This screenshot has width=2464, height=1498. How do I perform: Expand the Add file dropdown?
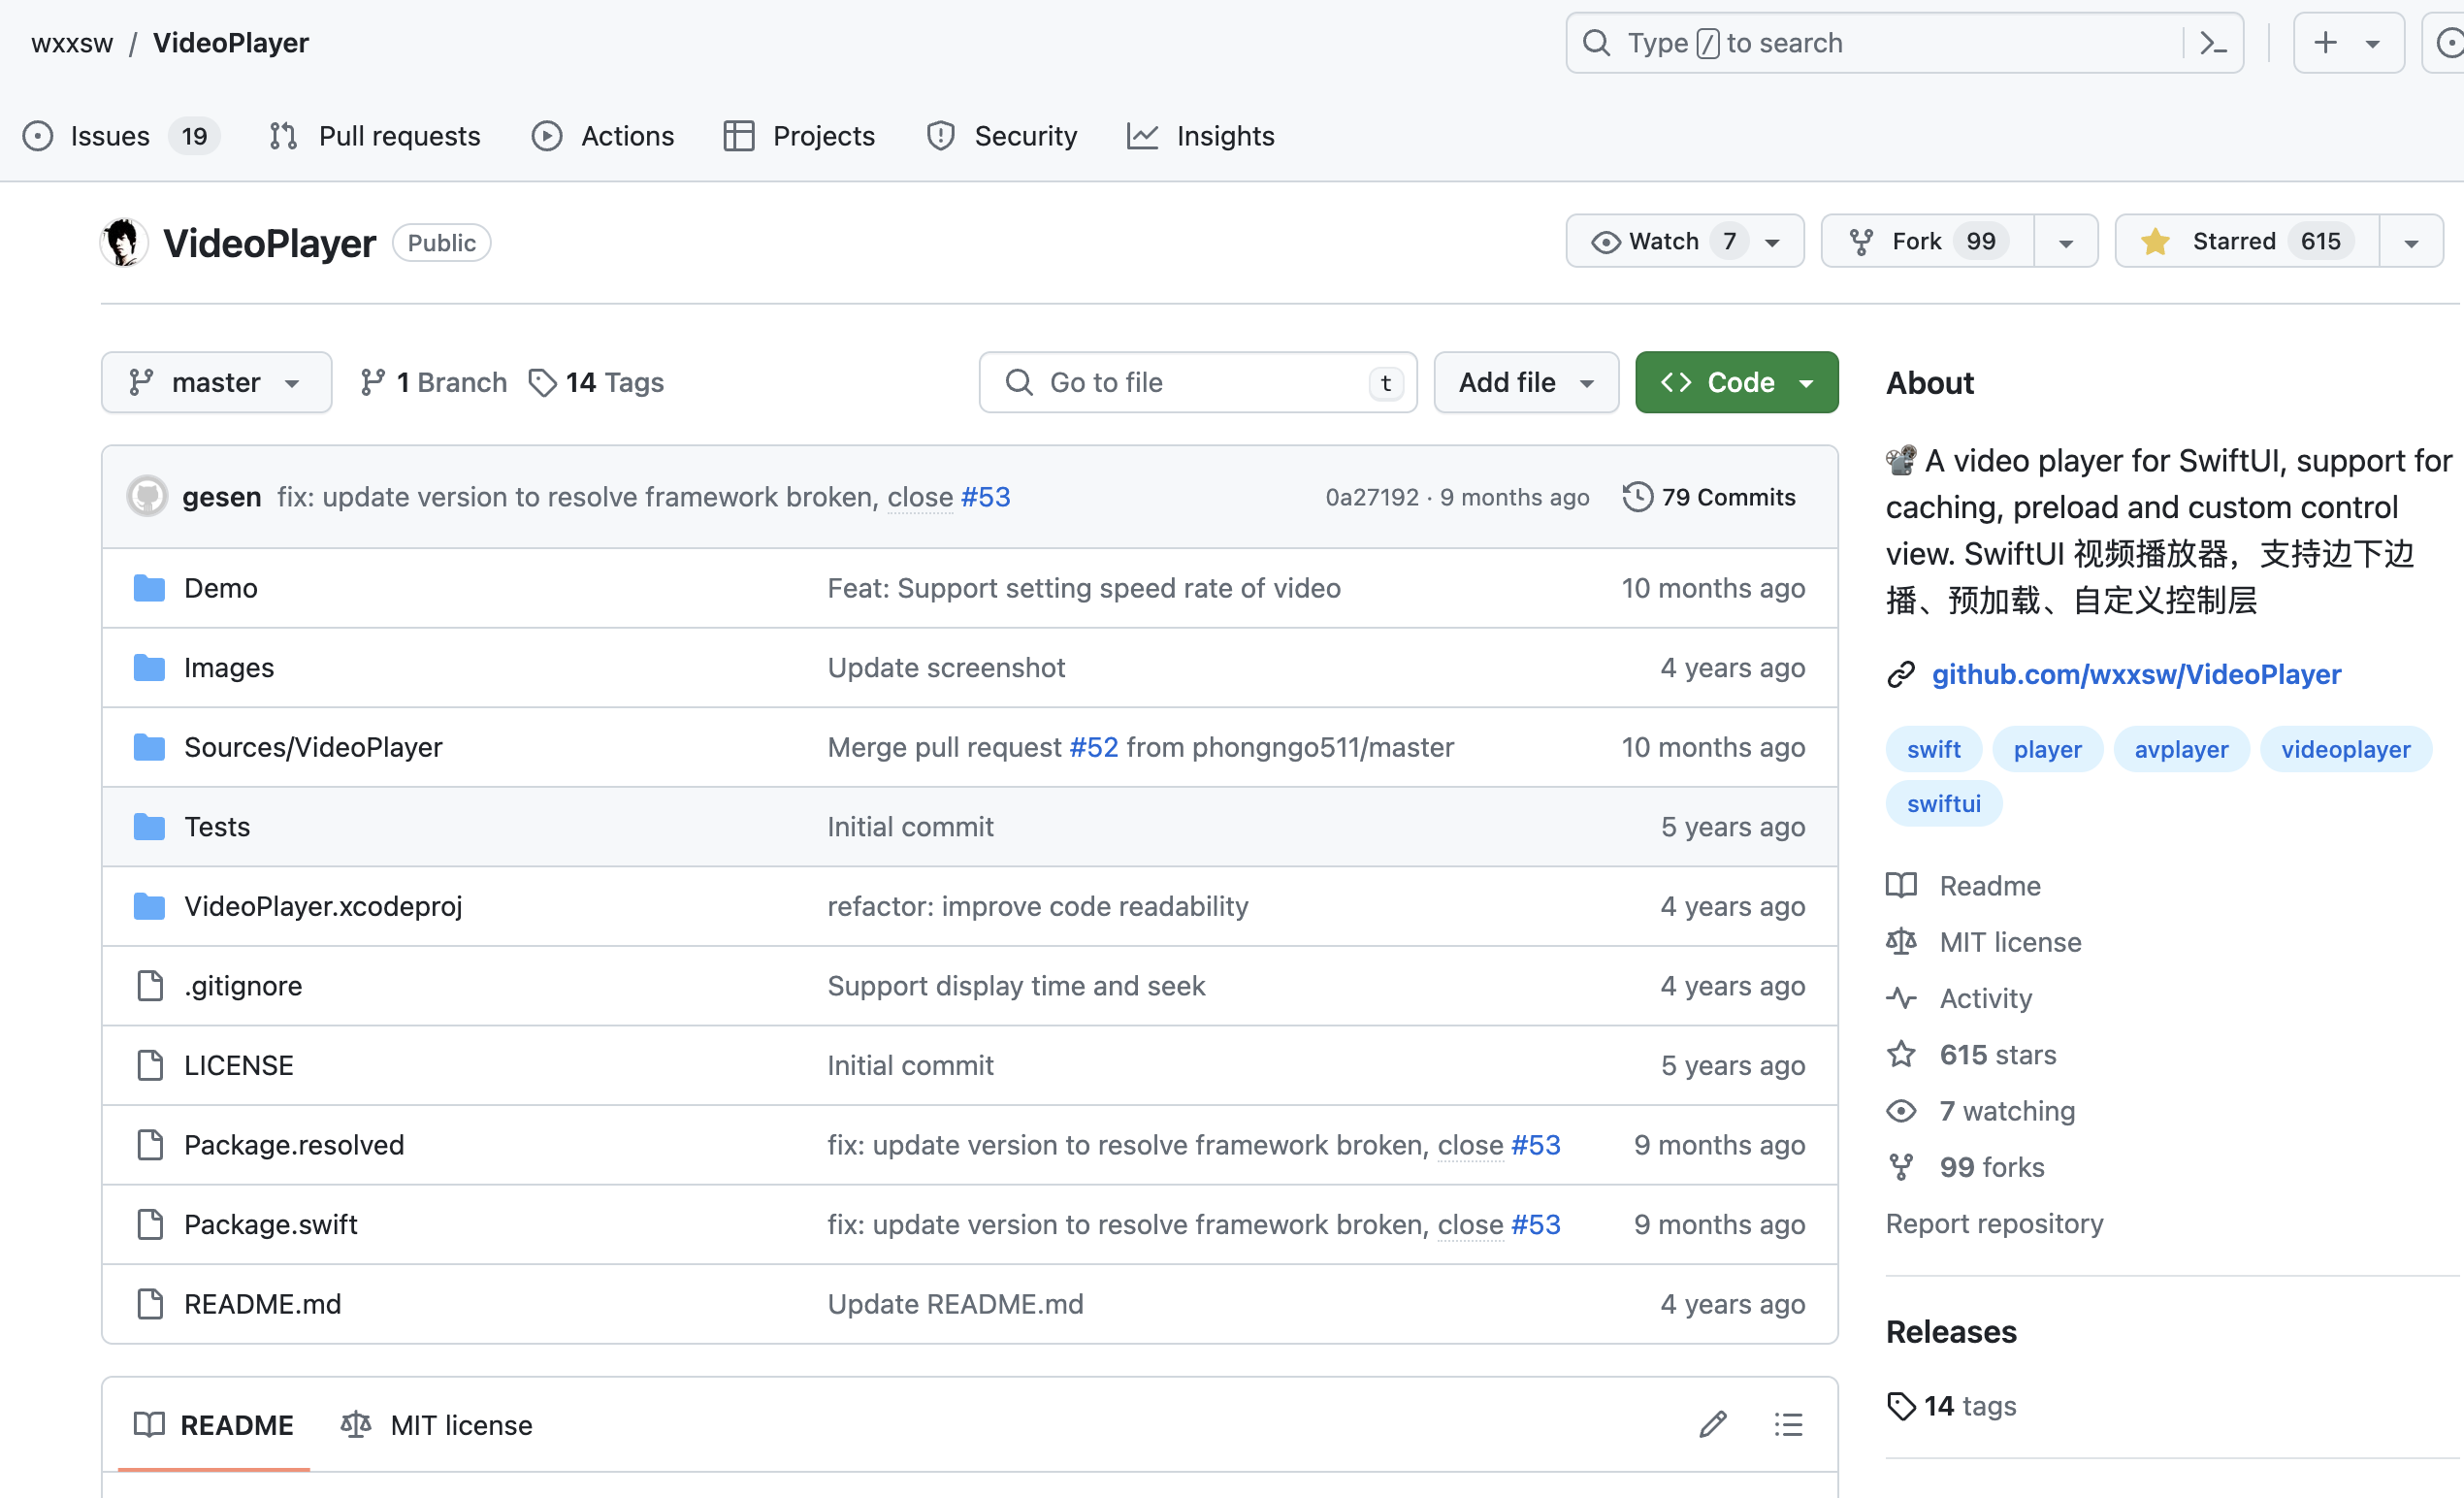click(x=1525, y=382)
